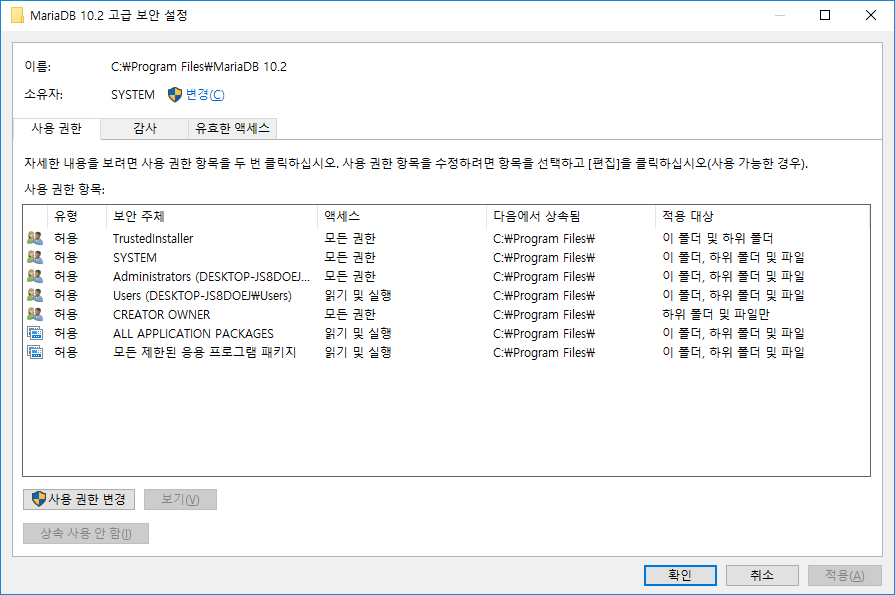Select the ALL APPLICATION PACKAGES entry

click(x=193, y=333)
